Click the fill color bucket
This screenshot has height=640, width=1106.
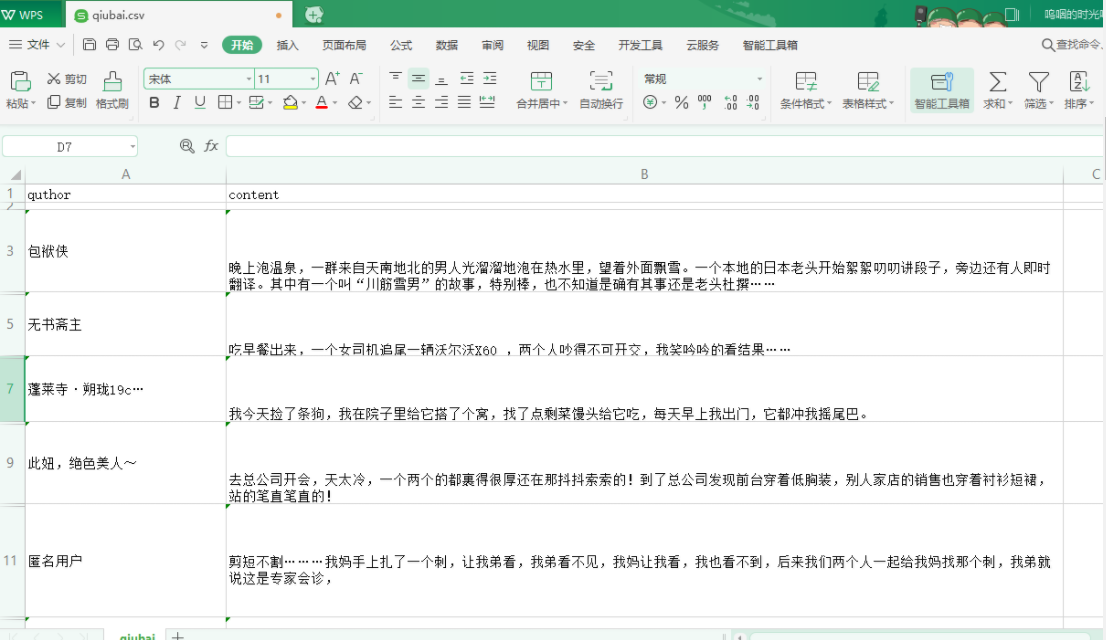pos(290,103)
